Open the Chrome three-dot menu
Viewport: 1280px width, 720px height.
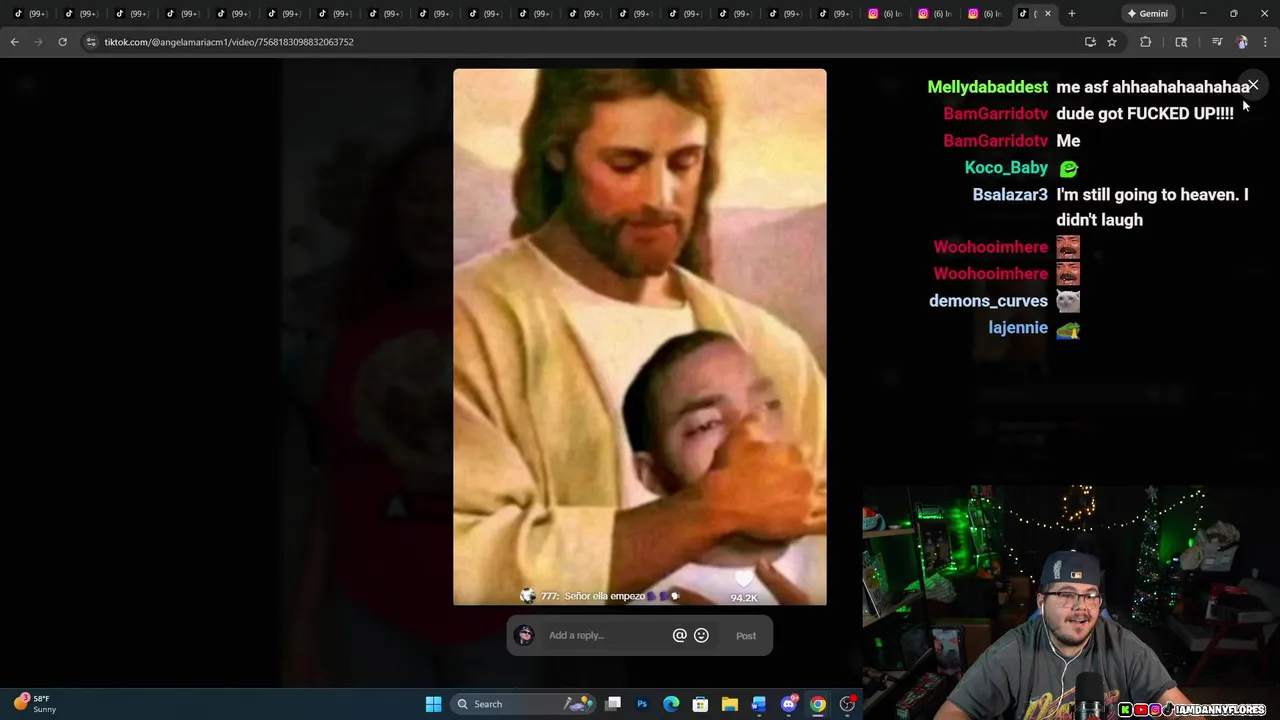[x=1266, y=42]
